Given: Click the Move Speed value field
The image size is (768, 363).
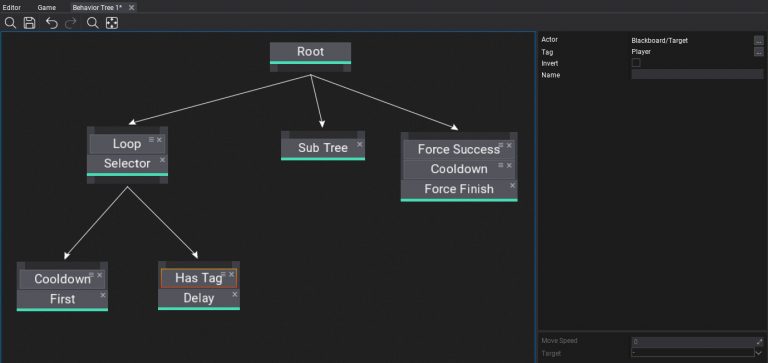Looking at the screenshot, I should pyautogui.click(x=693, y=341).
